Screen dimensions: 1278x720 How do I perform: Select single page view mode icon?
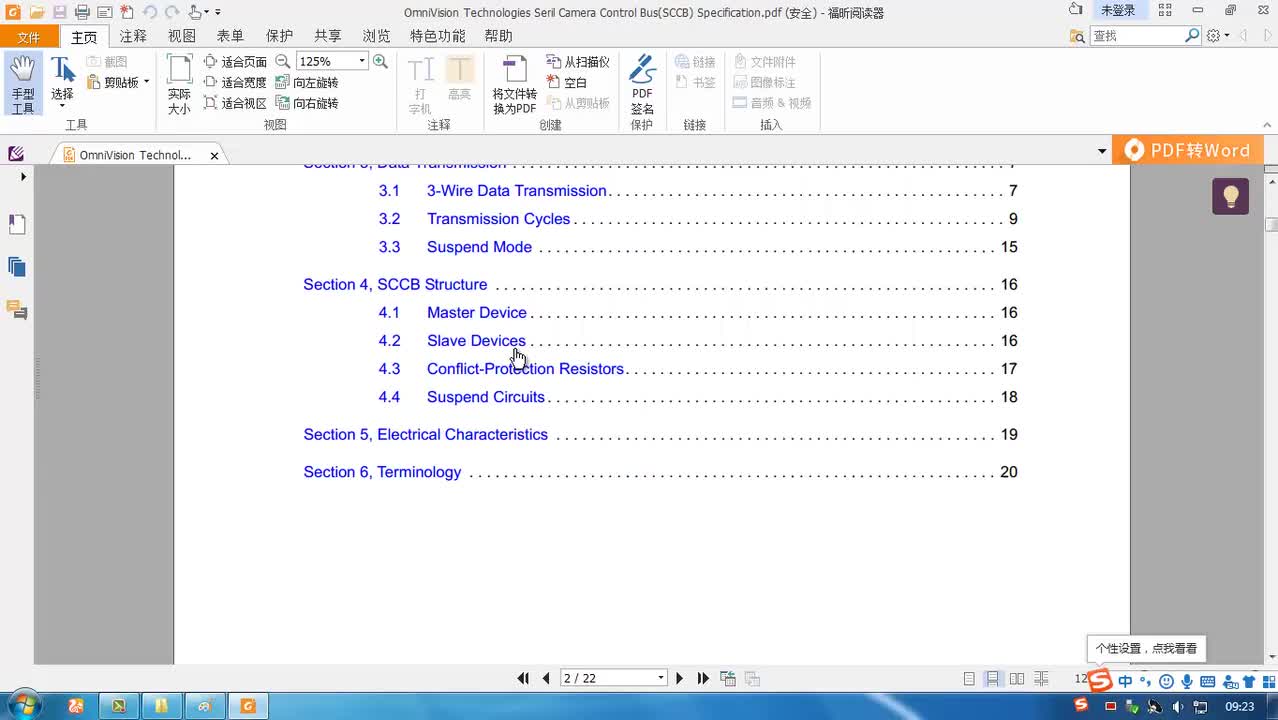[x=969, y=678]
